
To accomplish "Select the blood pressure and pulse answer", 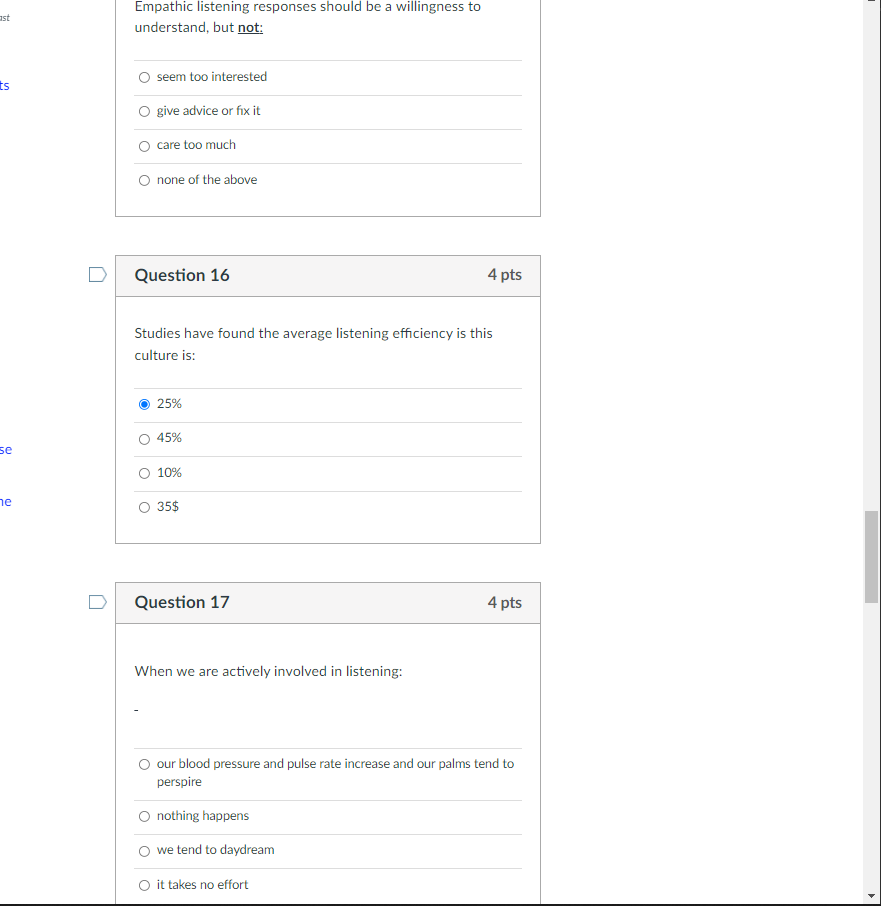I will coord(144,763).
